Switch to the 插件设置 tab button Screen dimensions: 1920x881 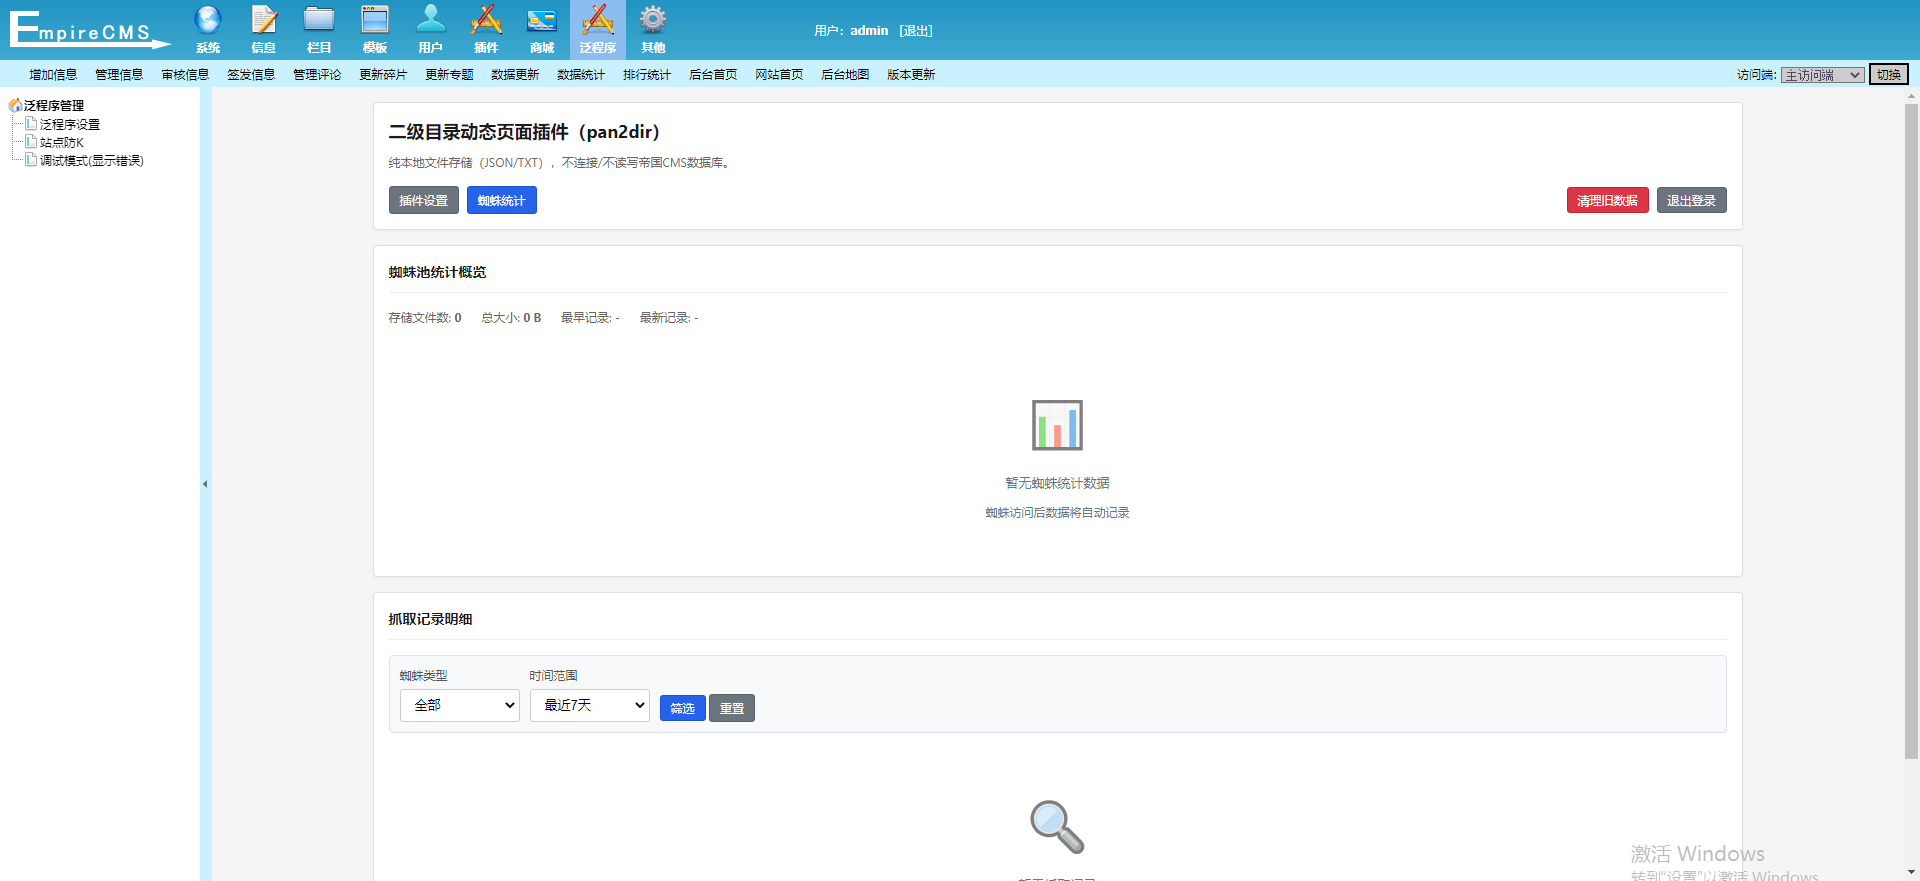coord(423,201)
